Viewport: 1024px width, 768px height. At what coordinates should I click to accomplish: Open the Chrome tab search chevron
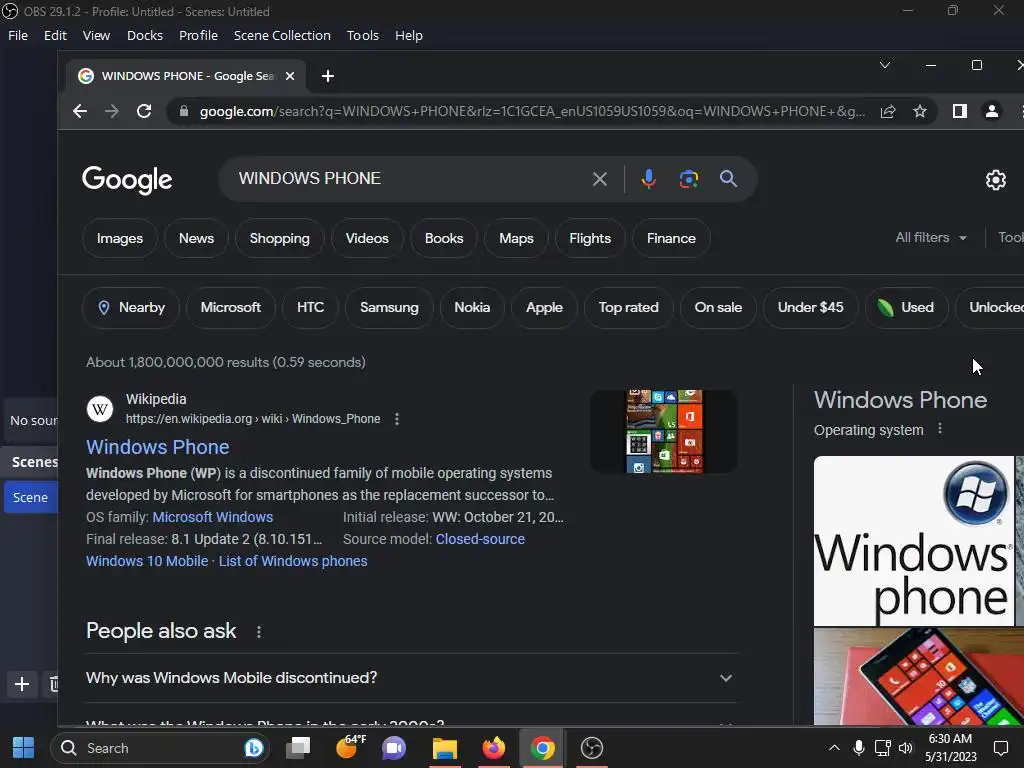coord(885,65)
